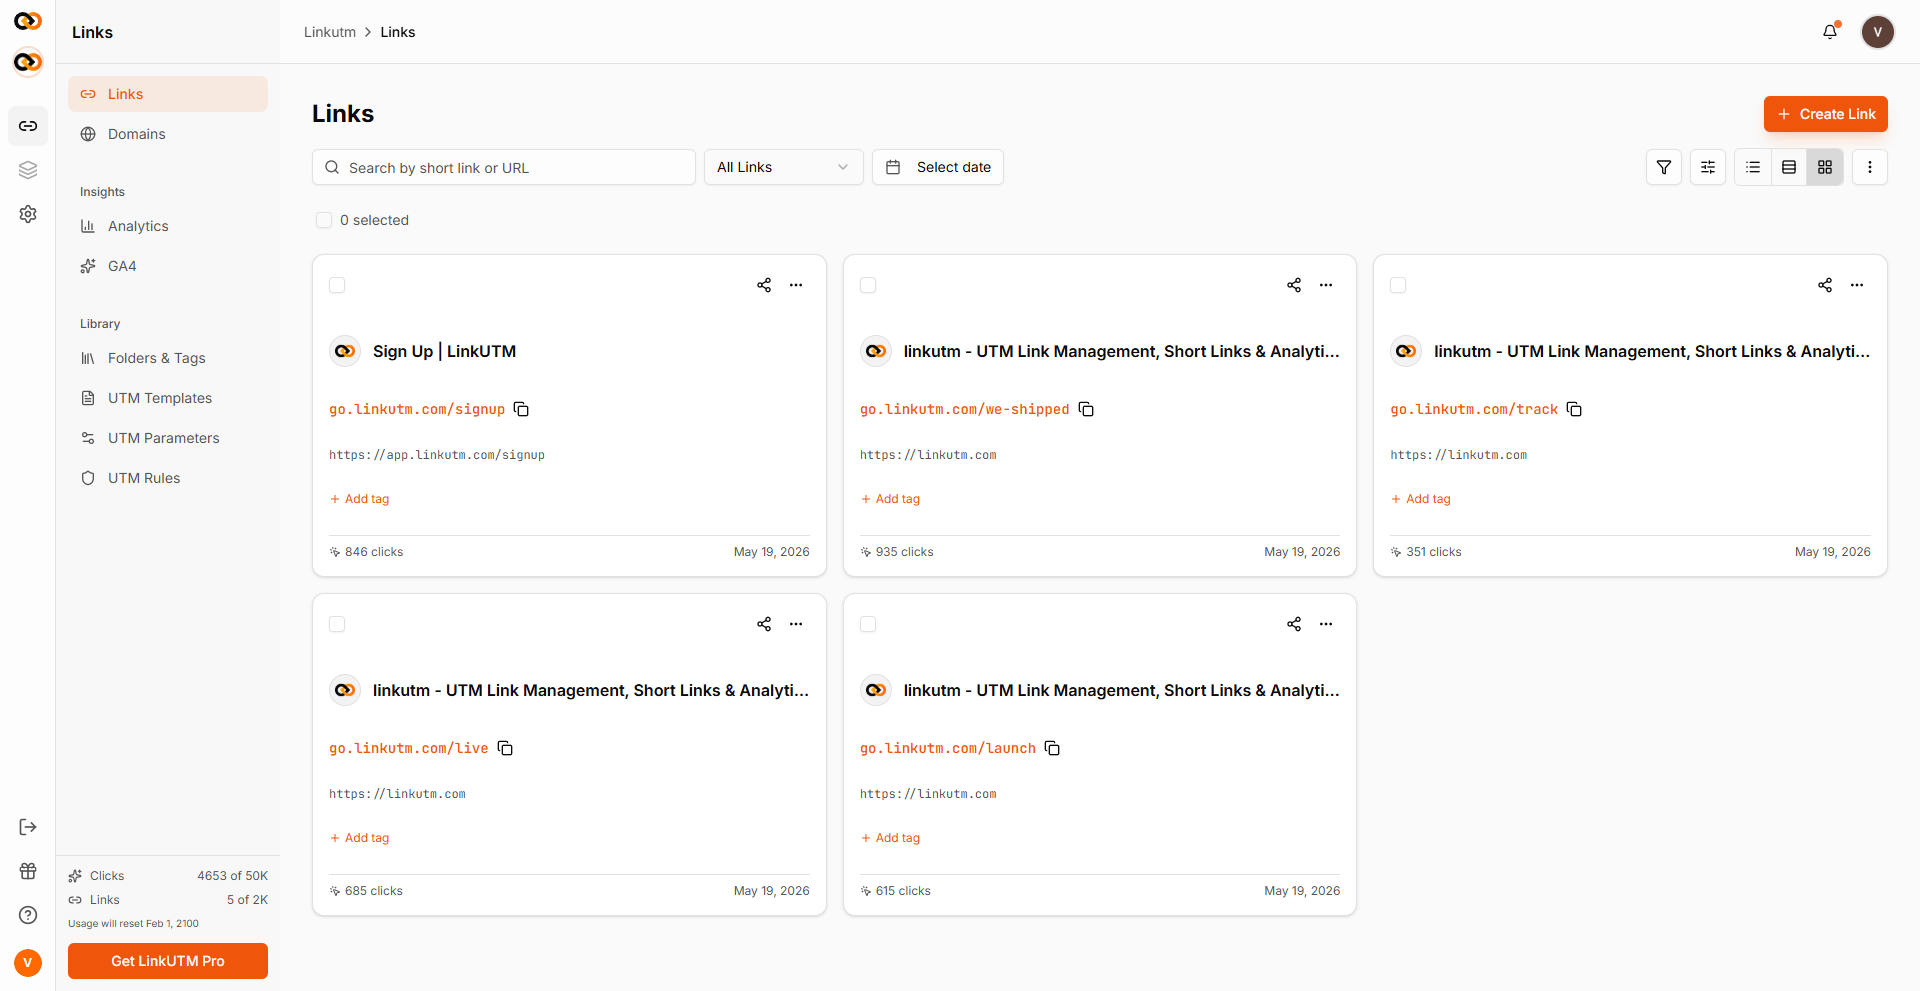Check the live card checkbox
1920x991 pixels.
pyautogui.click(x=337, y=624)
